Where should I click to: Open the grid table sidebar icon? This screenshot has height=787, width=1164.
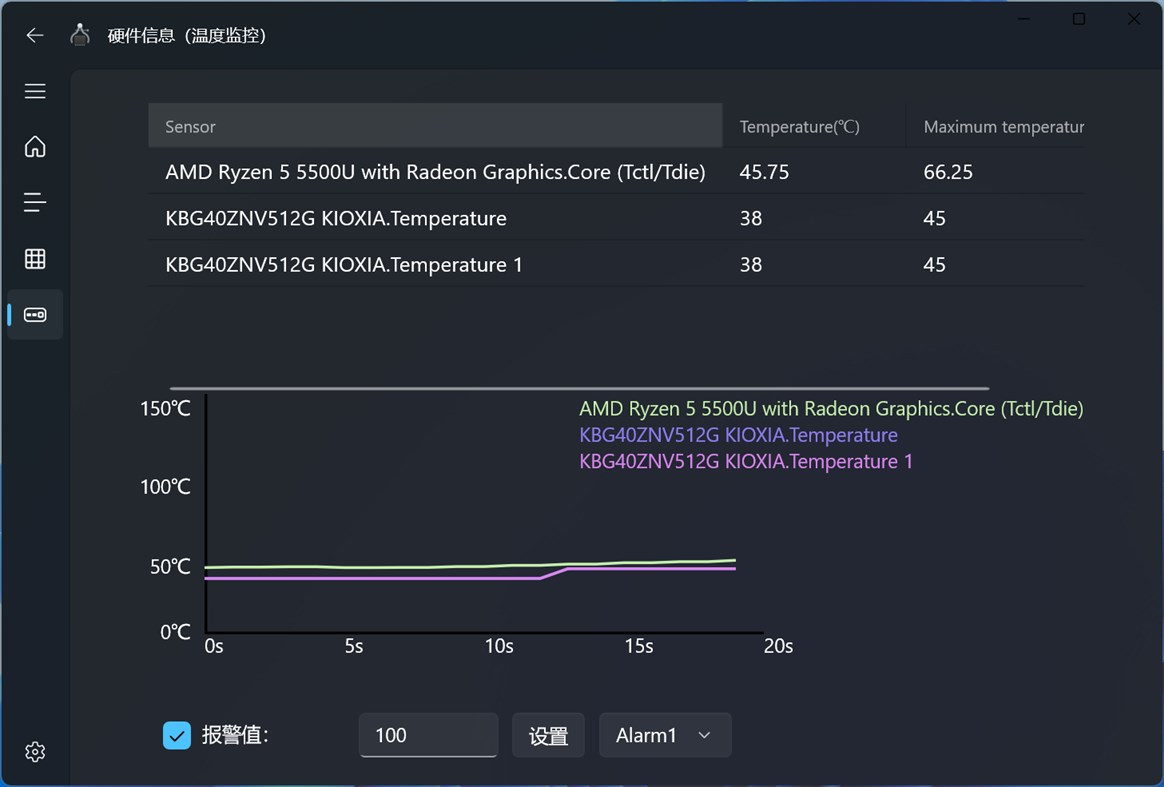click(x=35, y=259)
